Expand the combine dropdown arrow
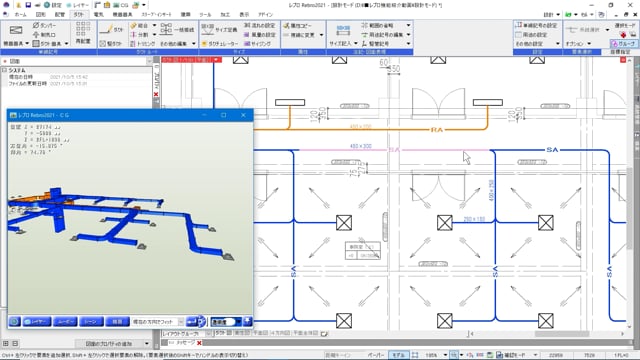 tap(154, 25)
